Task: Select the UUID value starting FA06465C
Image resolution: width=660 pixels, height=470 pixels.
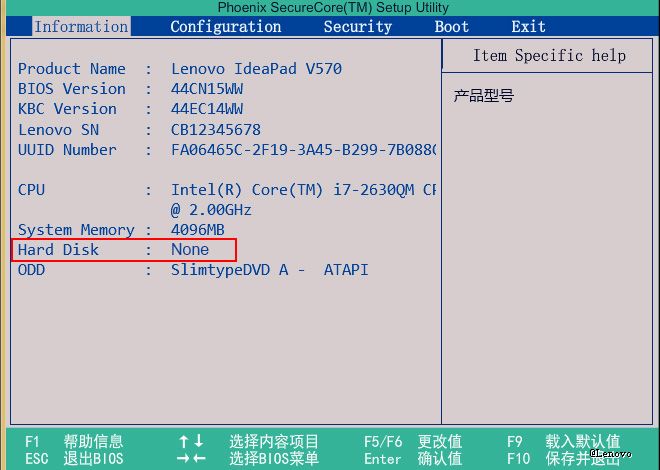Action: pos(303,150)
